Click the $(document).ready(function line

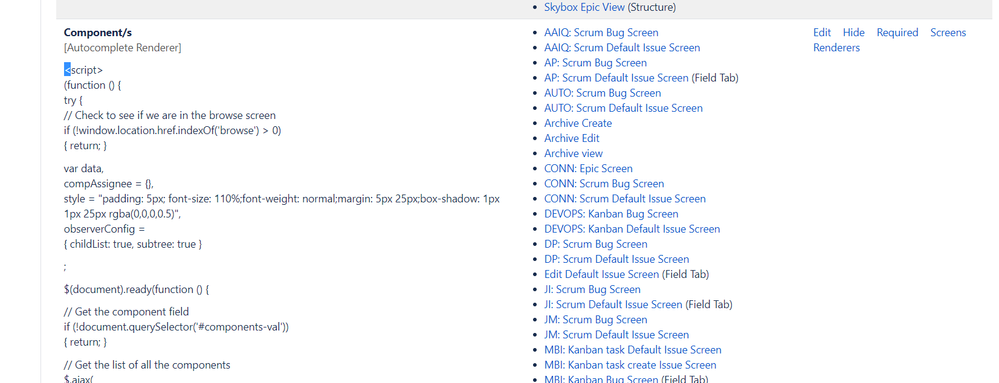(x=136, y=289)
